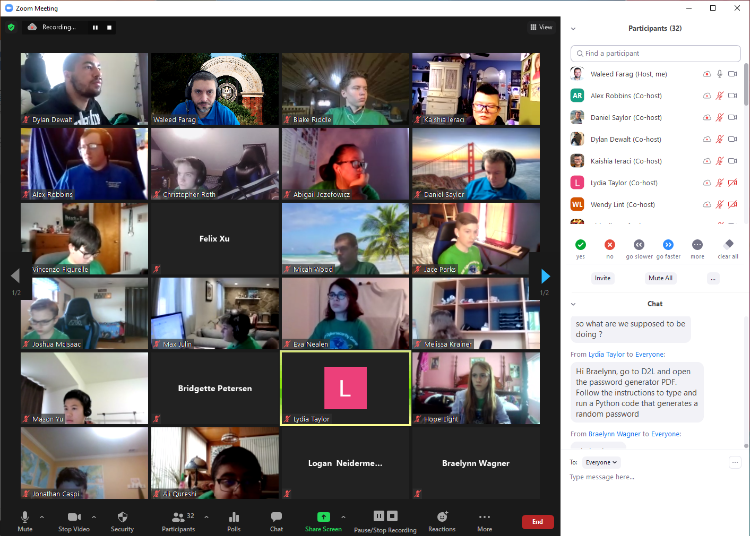Open the chat recipient Everyone dropdown
Viewport: 750px width, 536px height.
601,462
